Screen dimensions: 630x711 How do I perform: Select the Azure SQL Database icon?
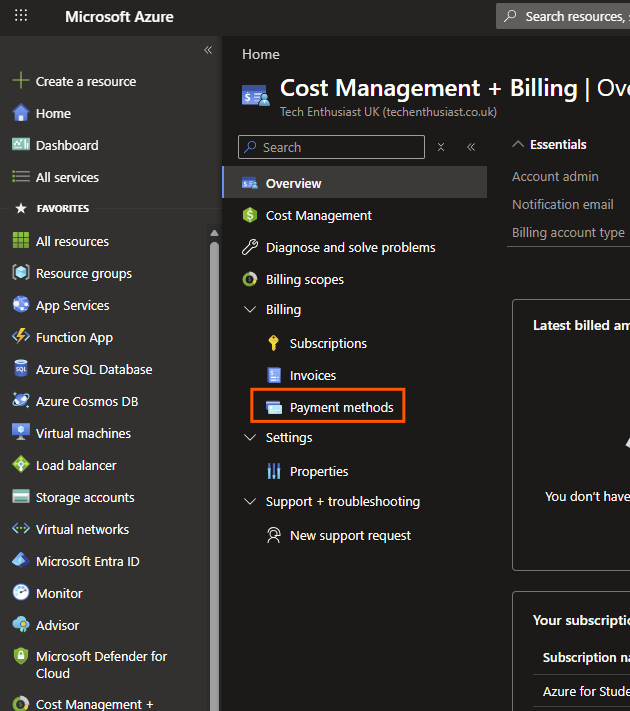[21, 369]
